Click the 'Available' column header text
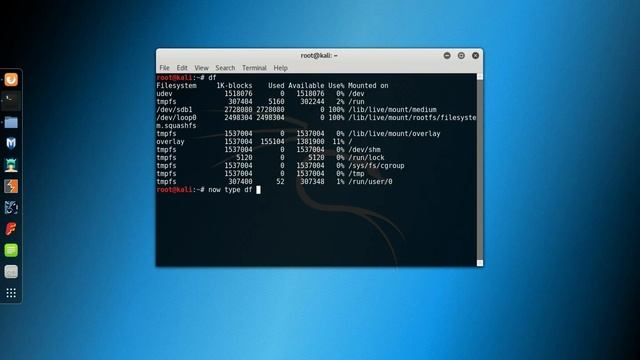 (306, 86)
